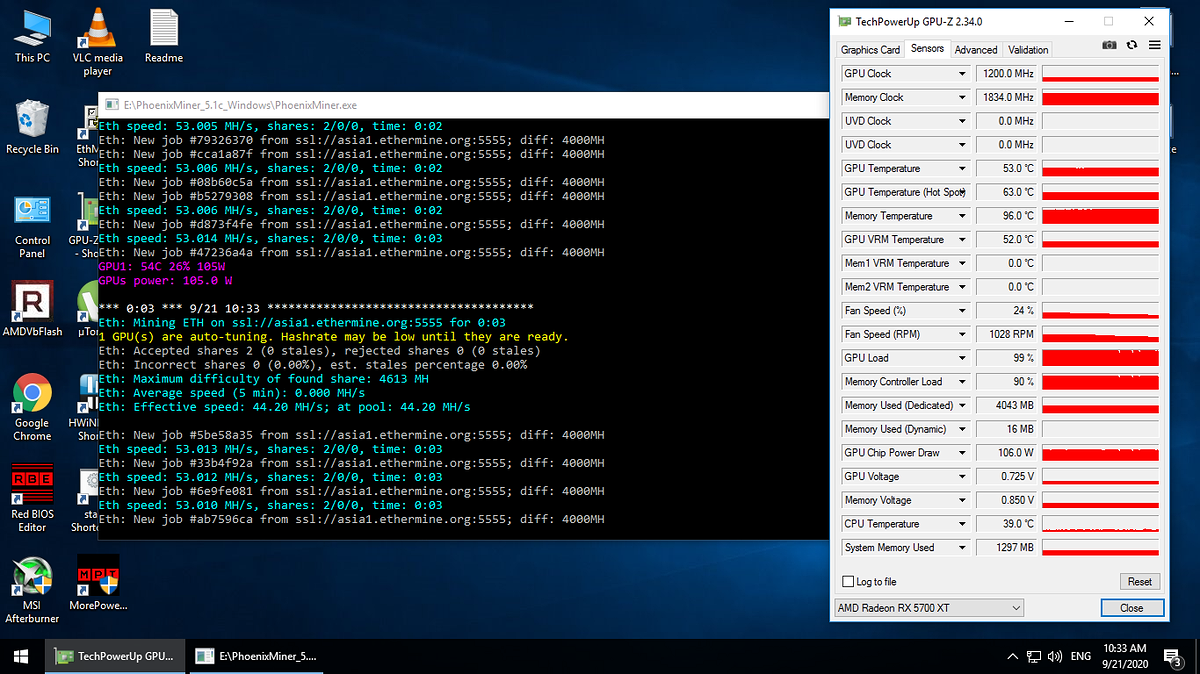Click the ENG language indicator
1200x674 pixels.
1081,657
